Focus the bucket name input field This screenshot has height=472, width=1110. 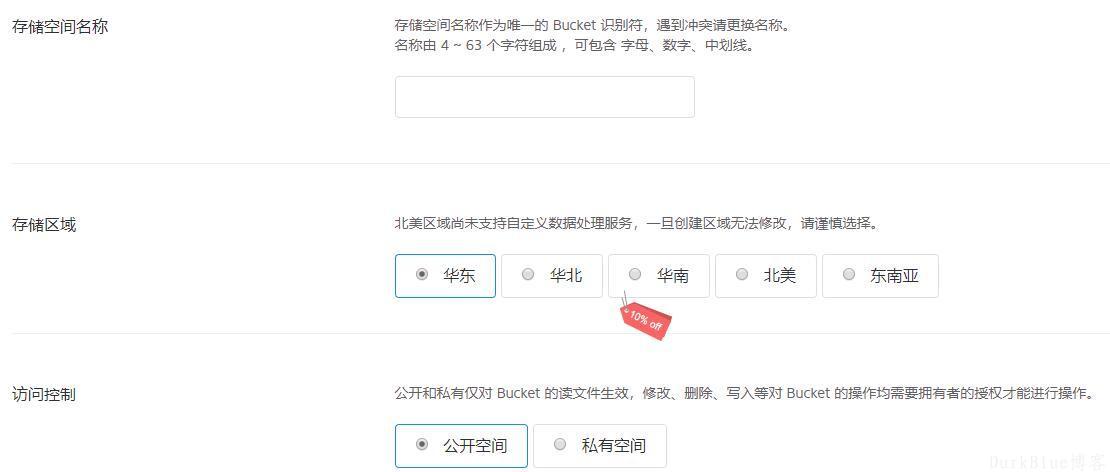point(544,97)
